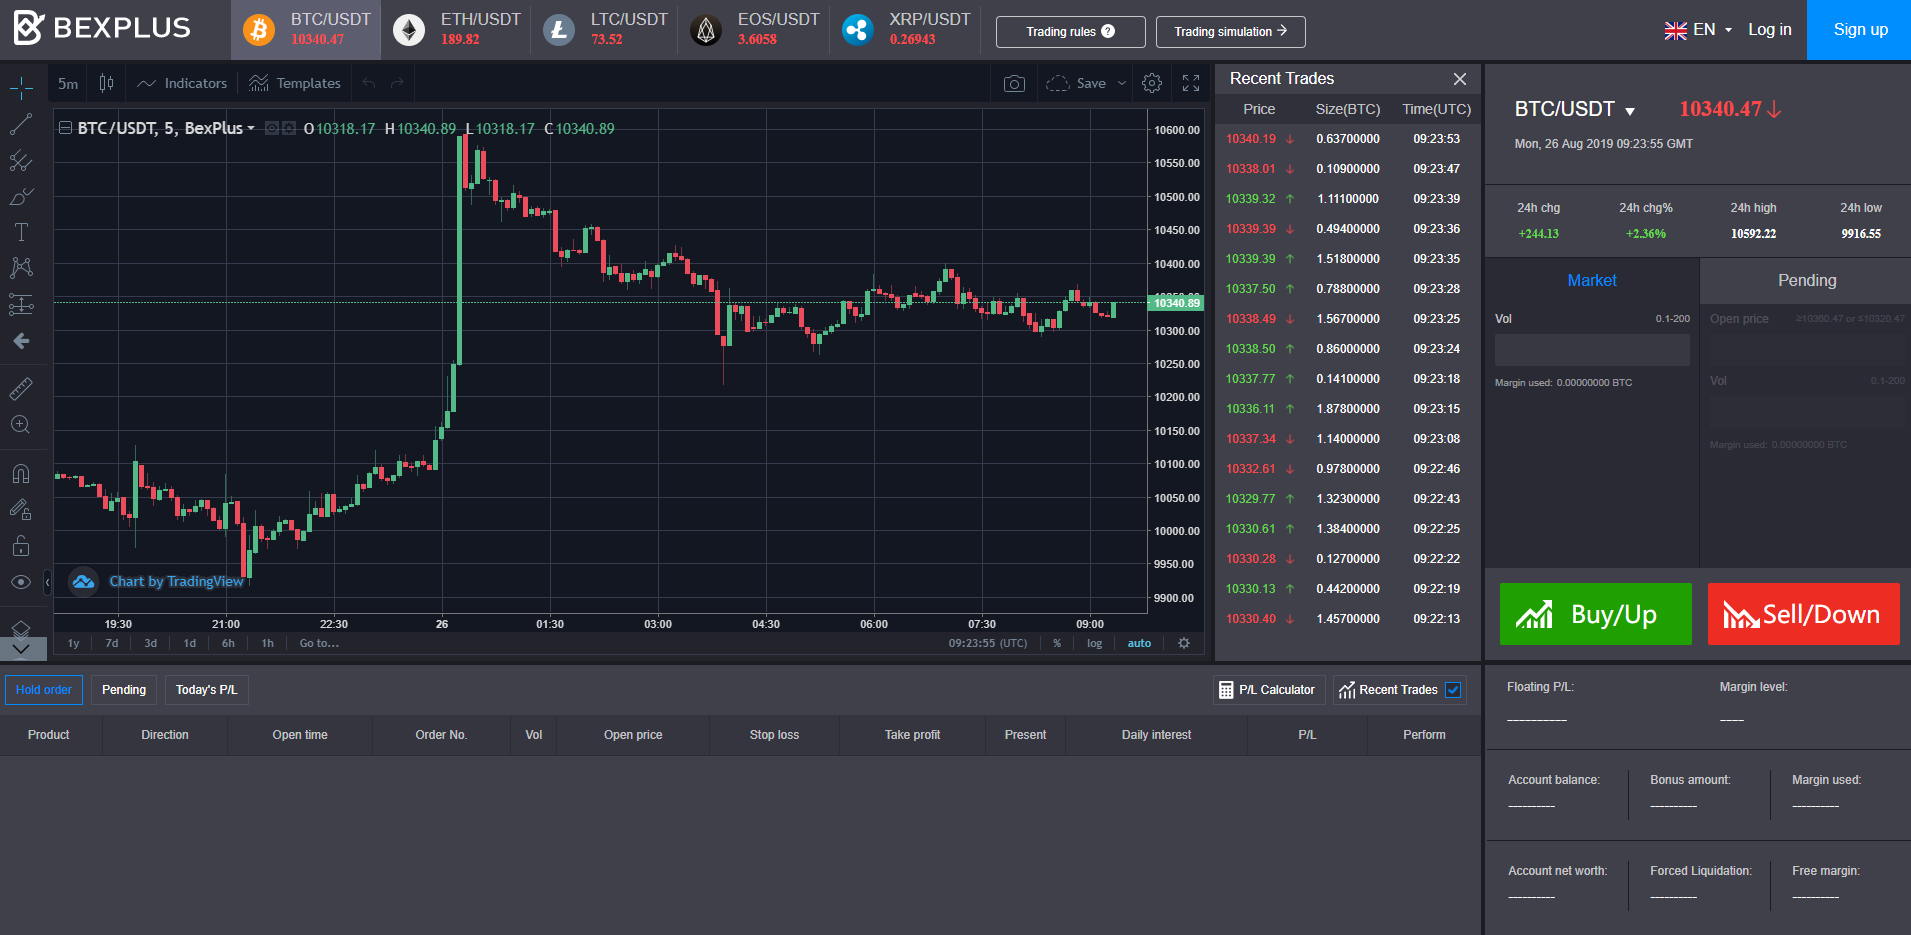Open the BexPlus symbol legend dropdown
The height and width of the screenshot is (935, 1911).
click(x=251, y=128)
